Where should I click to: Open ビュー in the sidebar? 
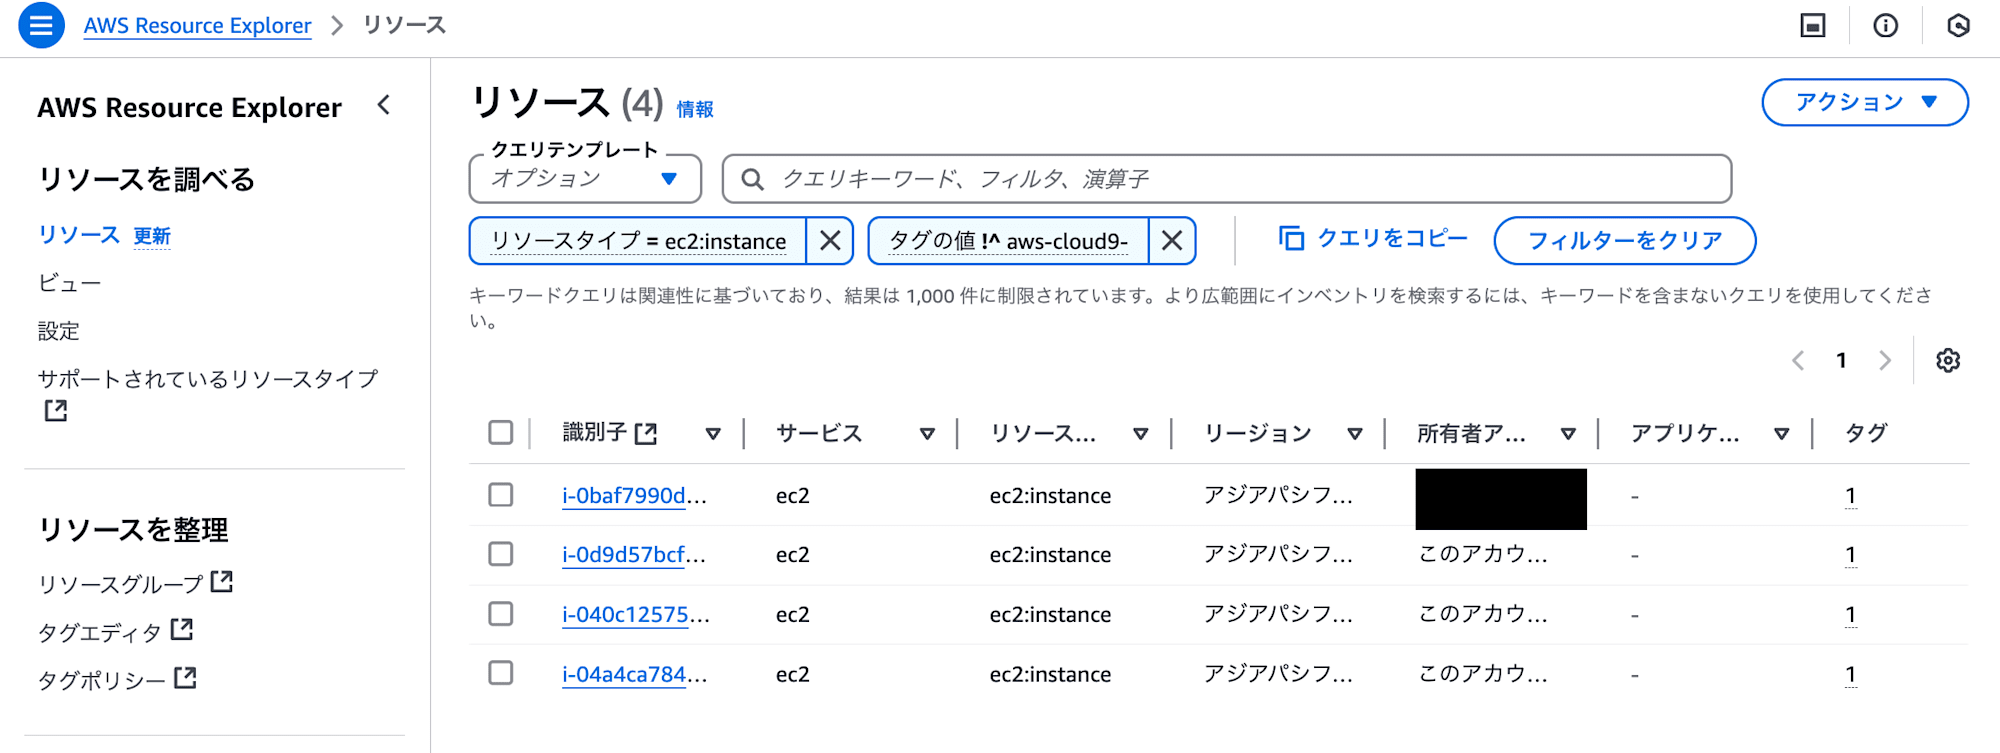[x=69, y=283]
